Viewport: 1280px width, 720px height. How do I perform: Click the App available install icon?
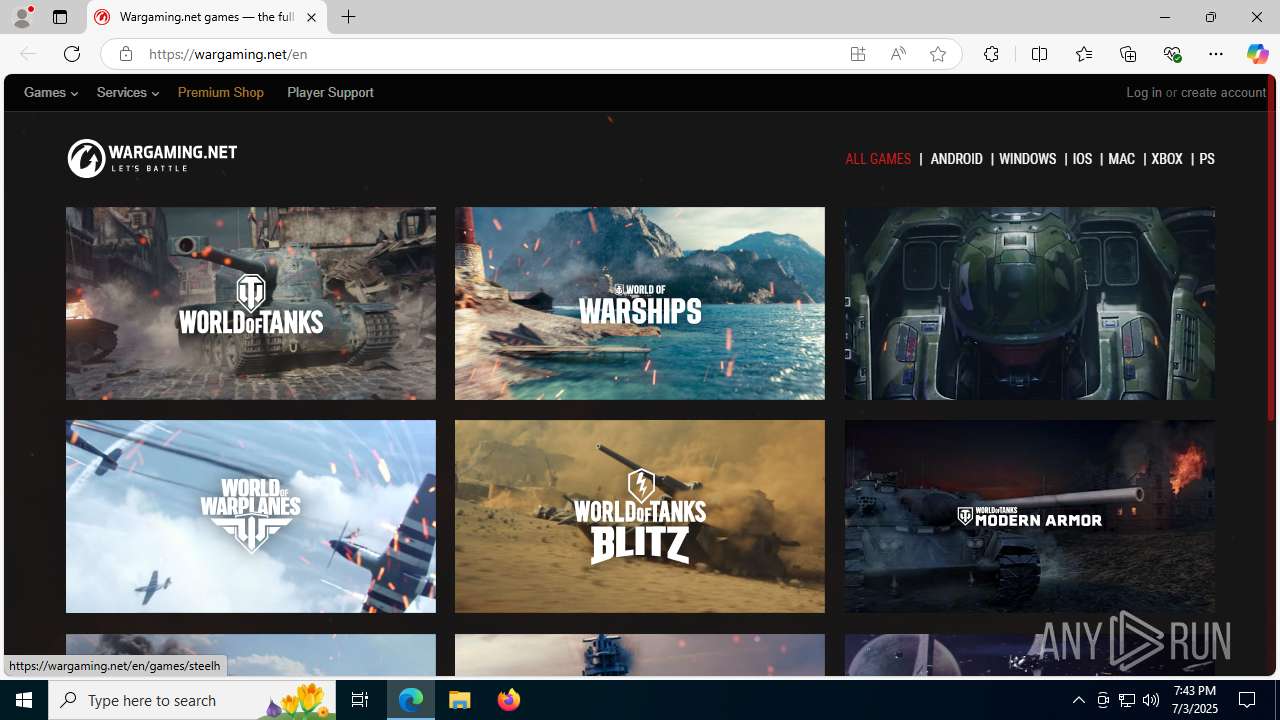tap(858, 54)
